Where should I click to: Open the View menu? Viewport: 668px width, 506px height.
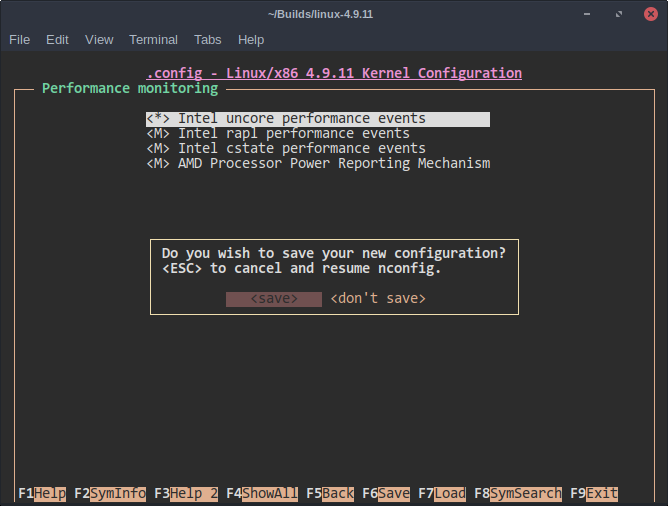(x=99, y=40)
